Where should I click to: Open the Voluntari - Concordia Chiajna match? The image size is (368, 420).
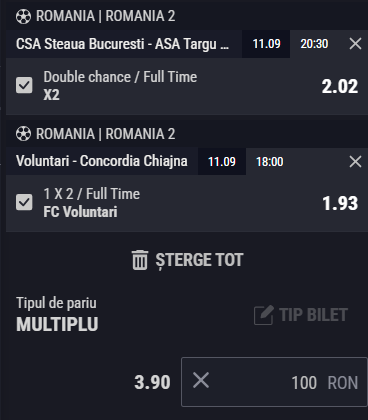click(x=102, y=161)
